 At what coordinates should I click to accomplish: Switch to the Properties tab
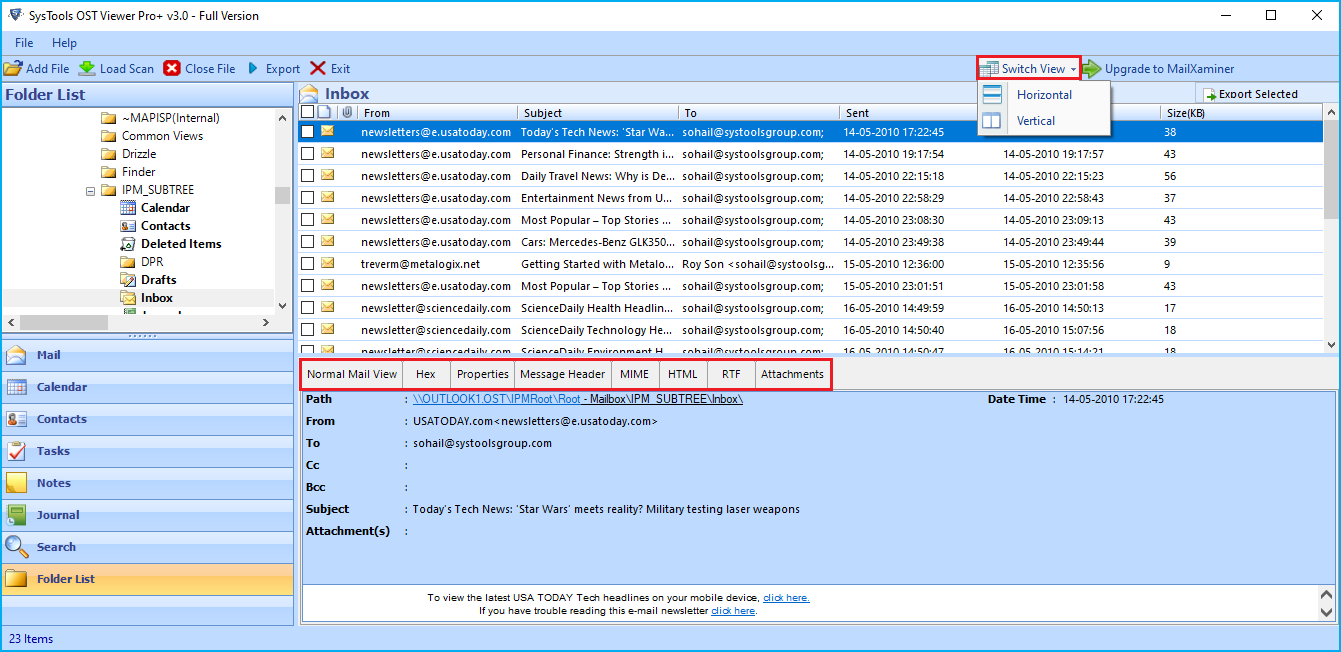click(483, 374)
